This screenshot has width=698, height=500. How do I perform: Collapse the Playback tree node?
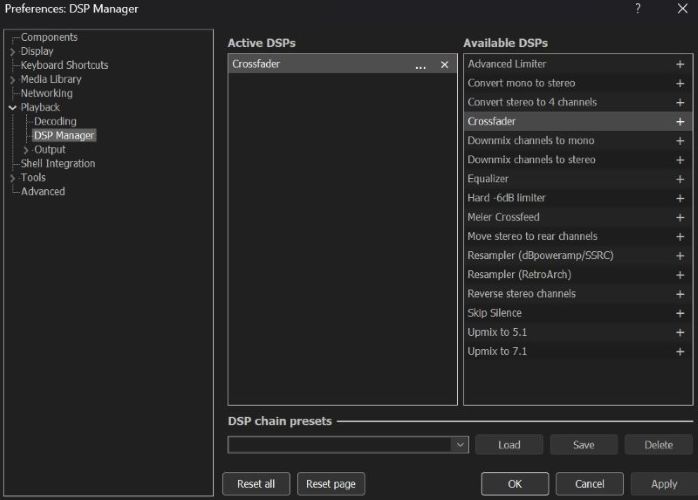tap(13, 108)
